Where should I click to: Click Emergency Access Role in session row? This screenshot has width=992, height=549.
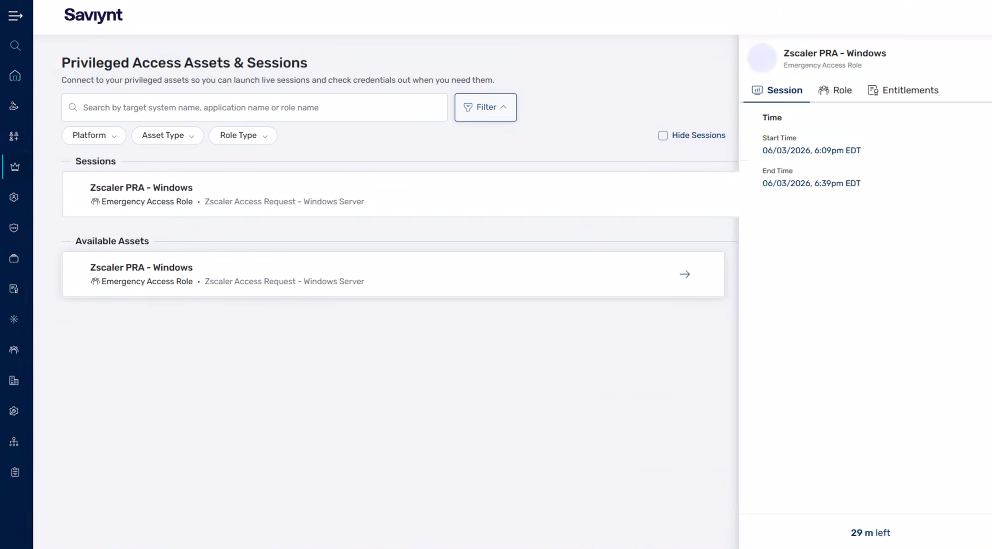click(147, 202)
